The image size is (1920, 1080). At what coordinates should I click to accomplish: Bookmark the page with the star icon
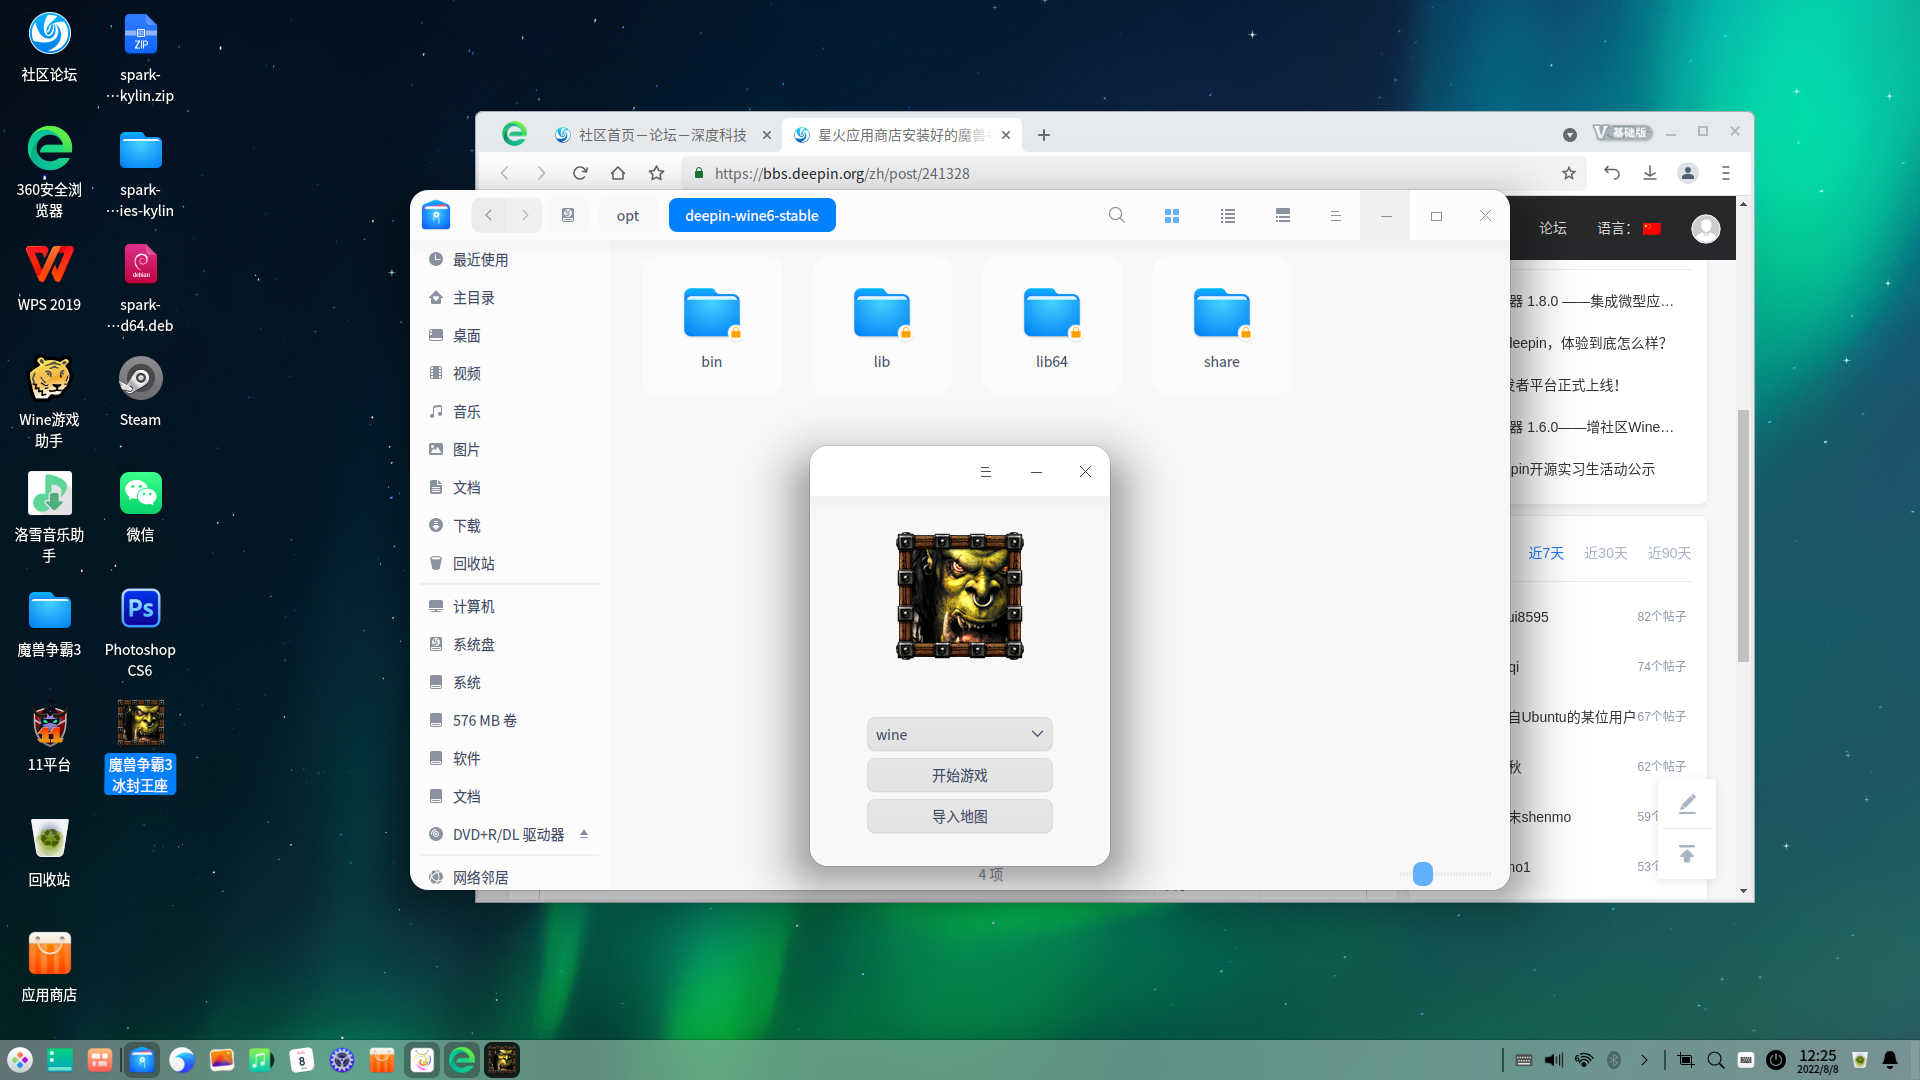1569,172
